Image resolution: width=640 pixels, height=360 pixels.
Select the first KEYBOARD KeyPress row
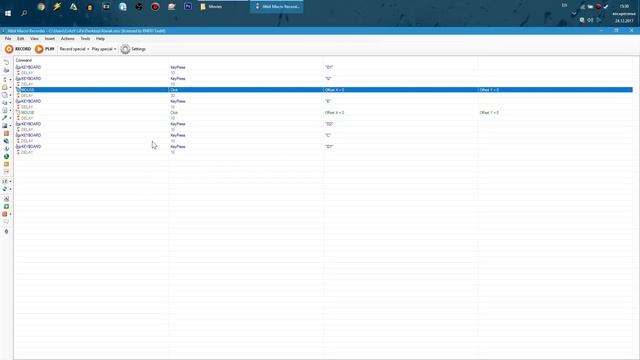(324, 67)
